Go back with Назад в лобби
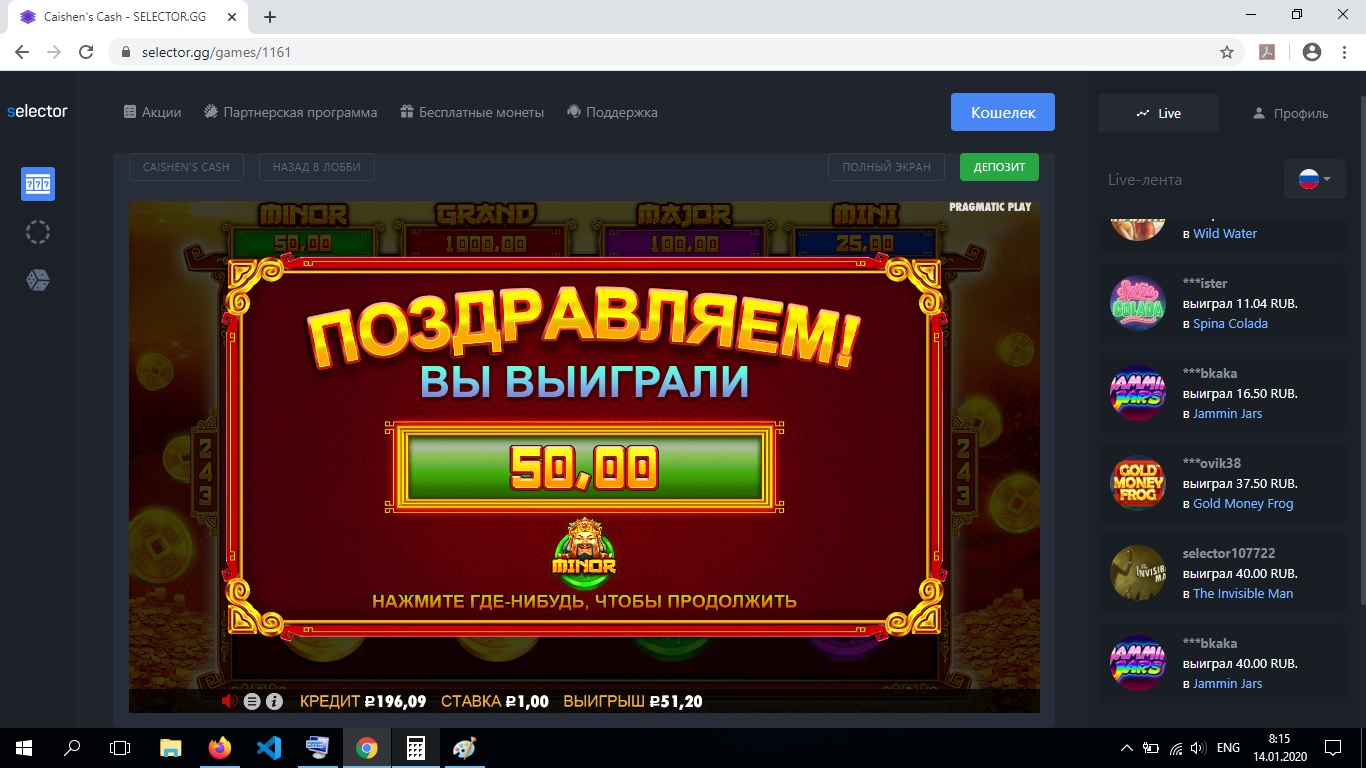This screenshot has height=768, width=1366. 317,167
